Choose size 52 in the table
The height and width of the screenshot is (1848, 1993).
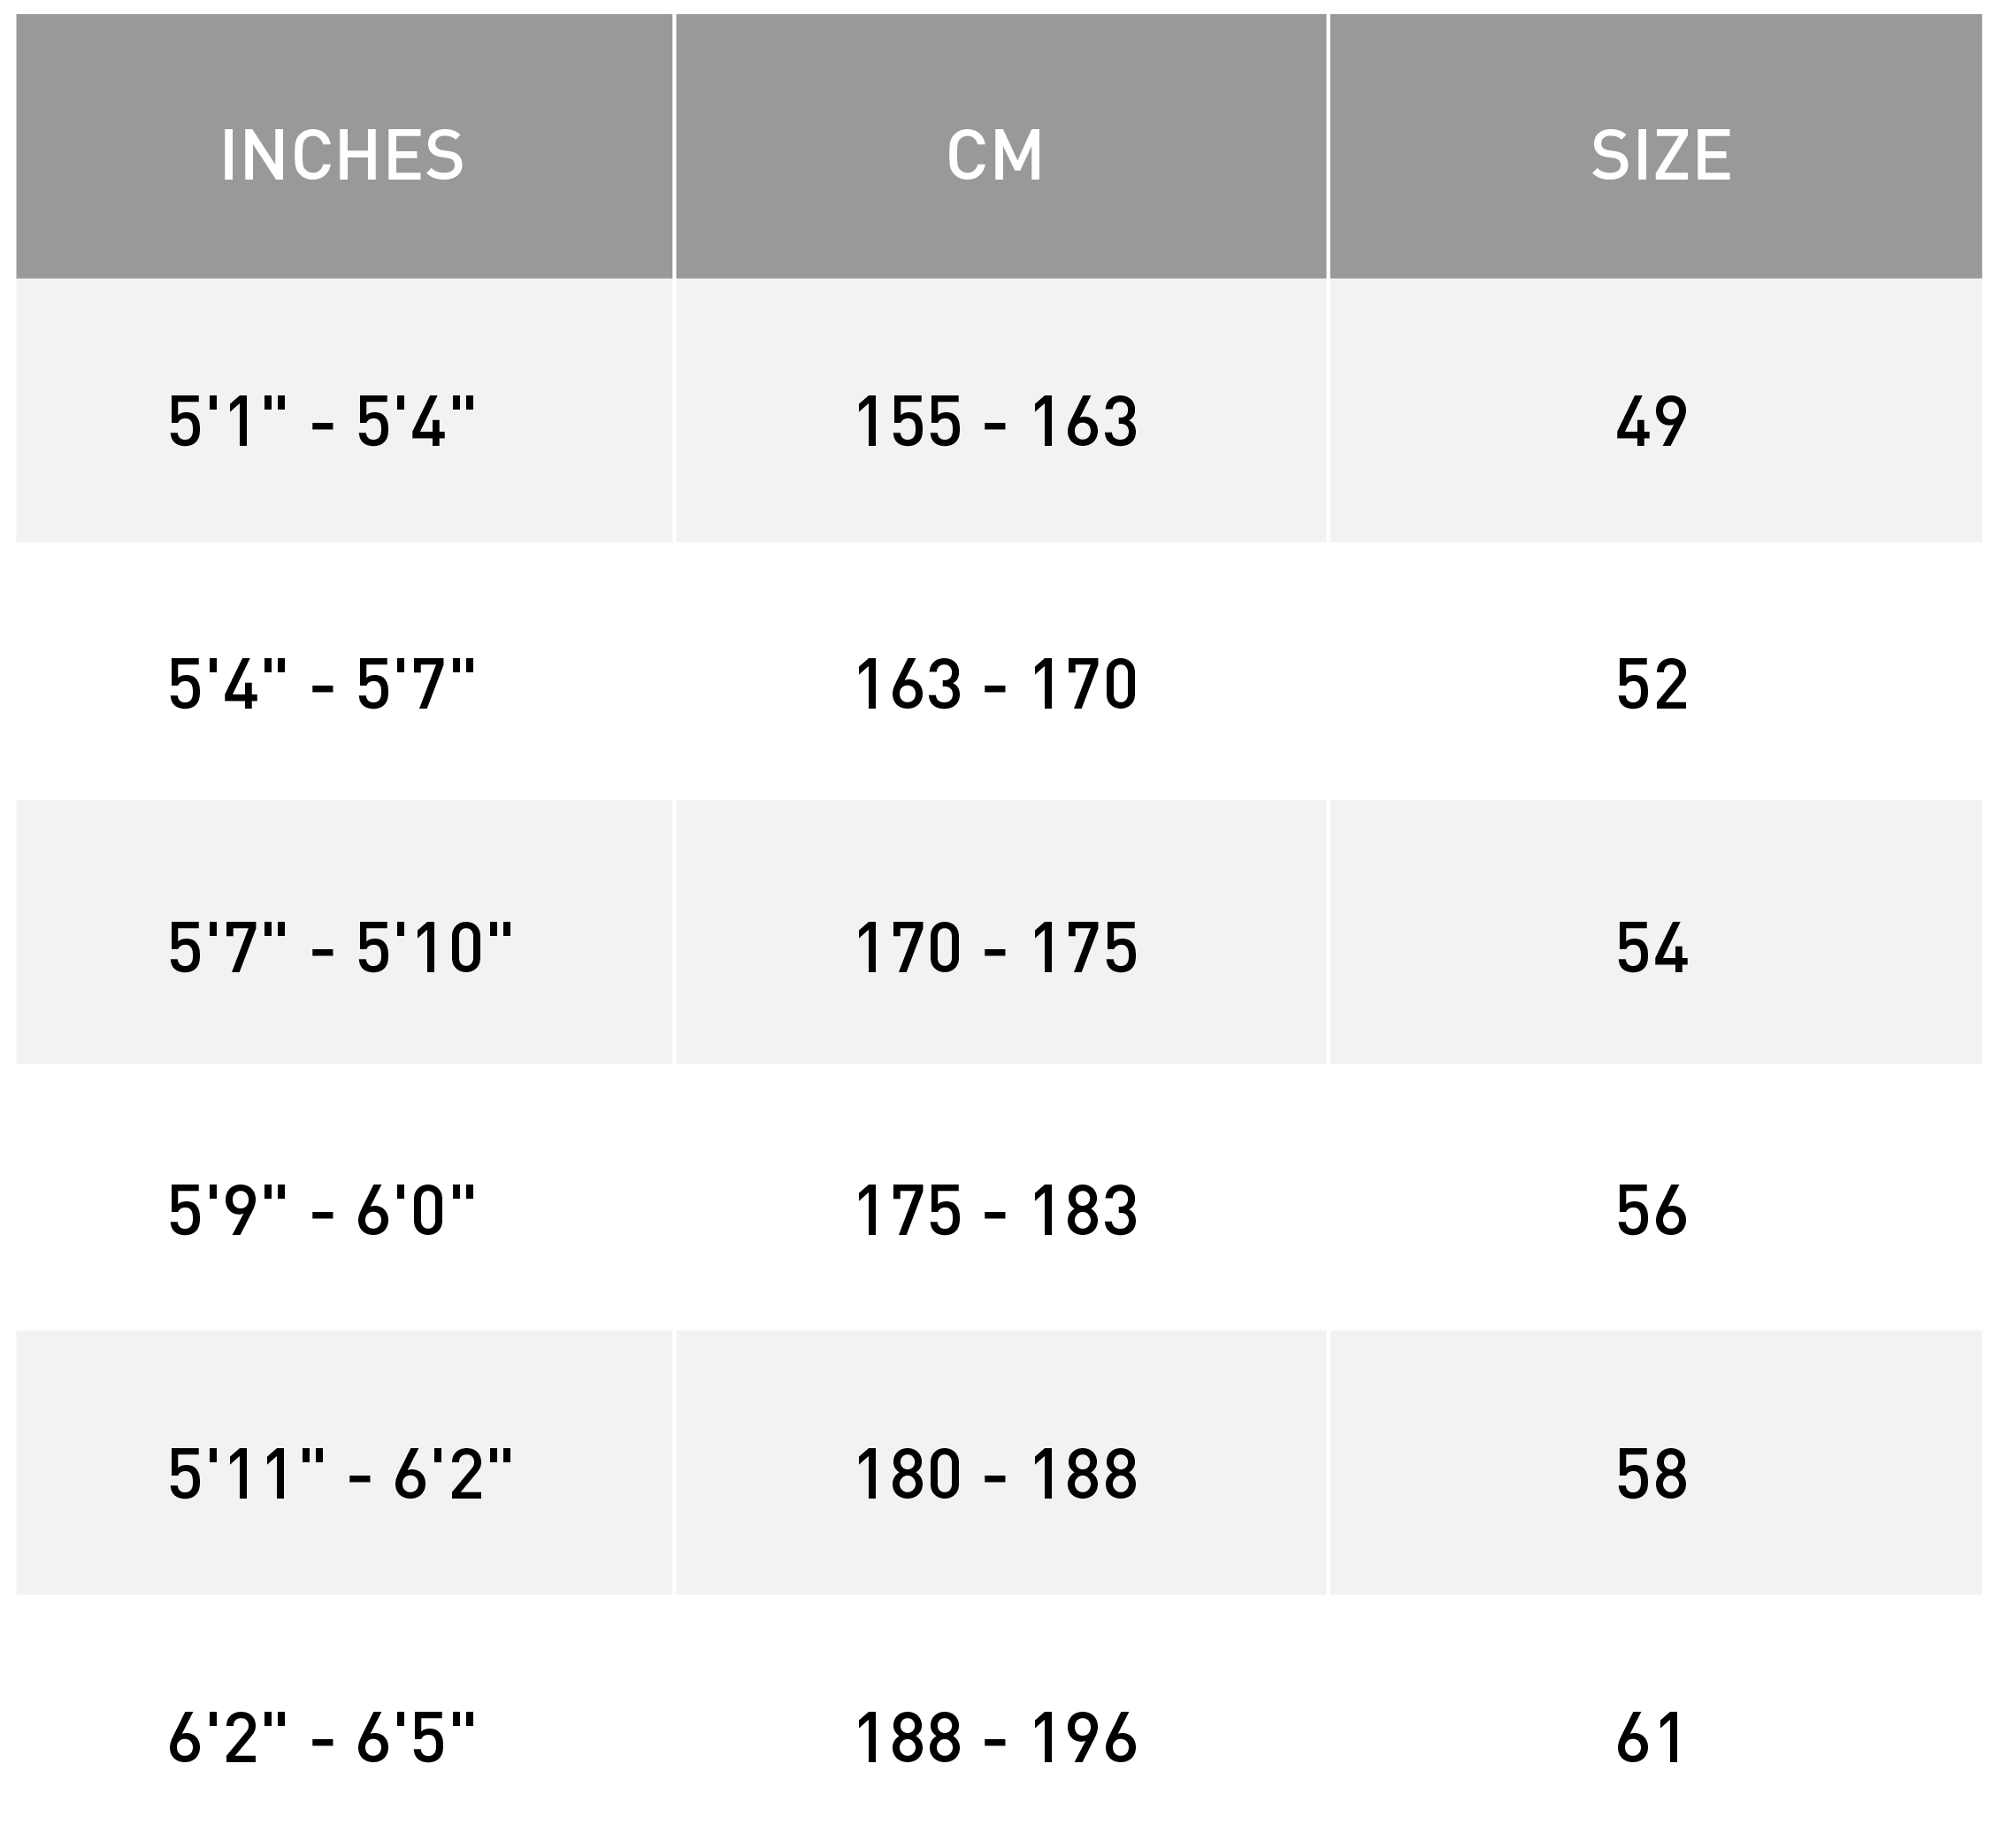[1655, 672]
